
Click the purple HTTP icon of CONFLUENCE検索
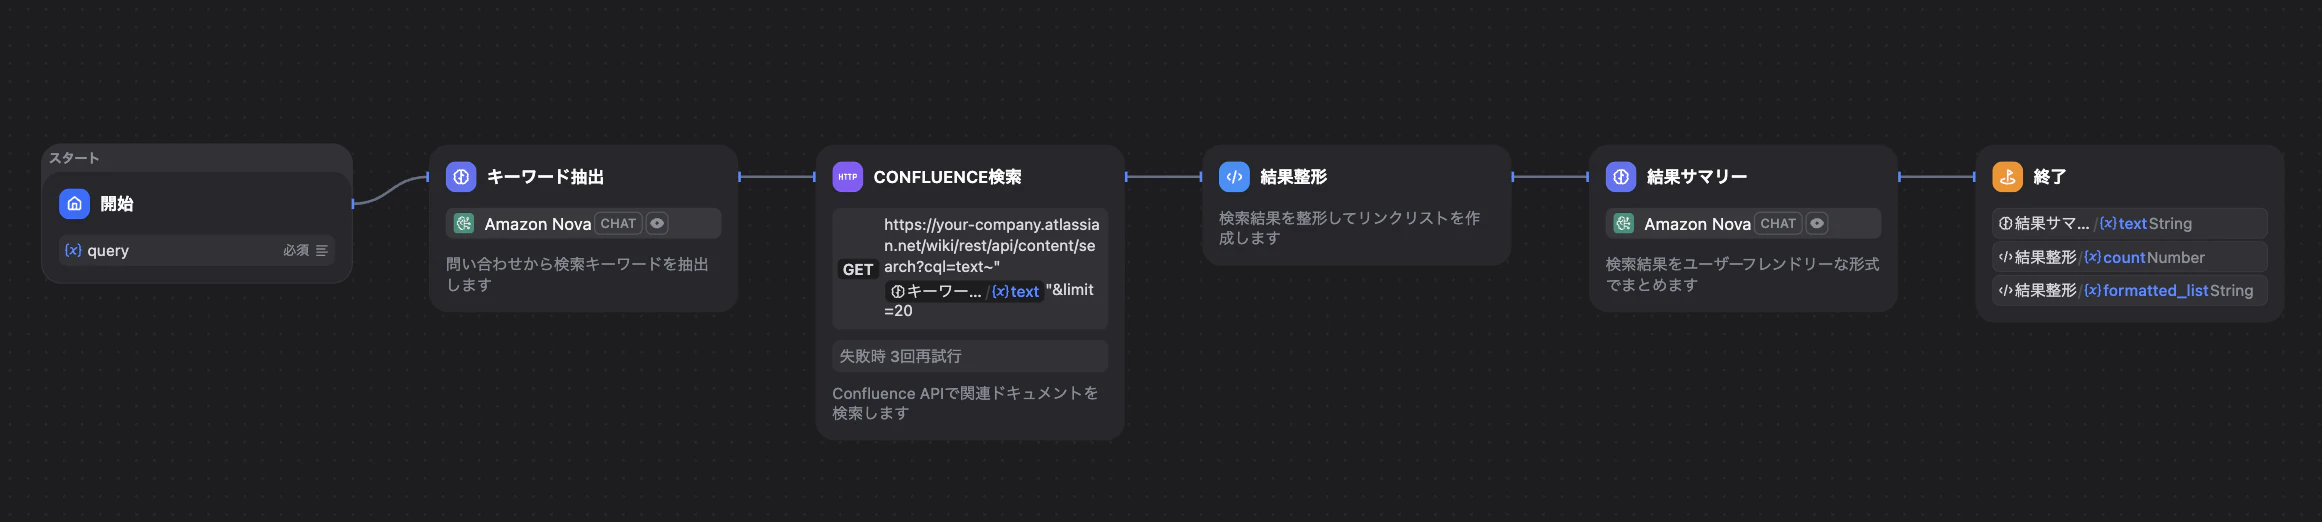pyautogui.click(x=848, y=177)
